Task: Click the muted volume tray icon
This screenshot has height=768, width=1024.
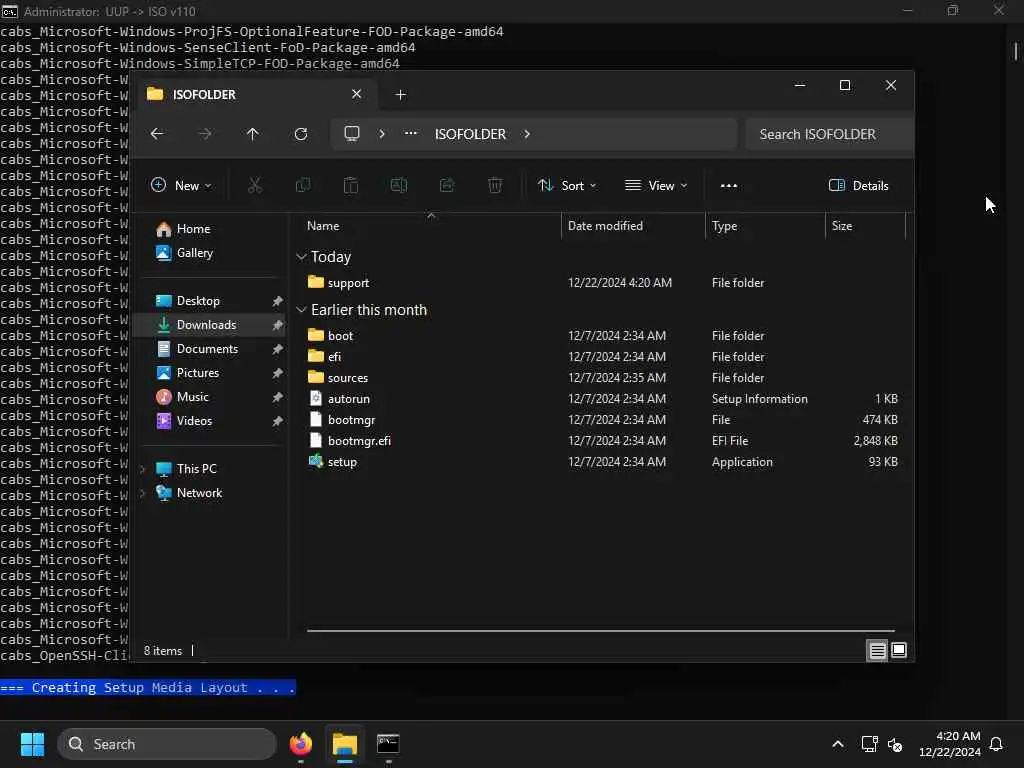Action: point(895,744)
